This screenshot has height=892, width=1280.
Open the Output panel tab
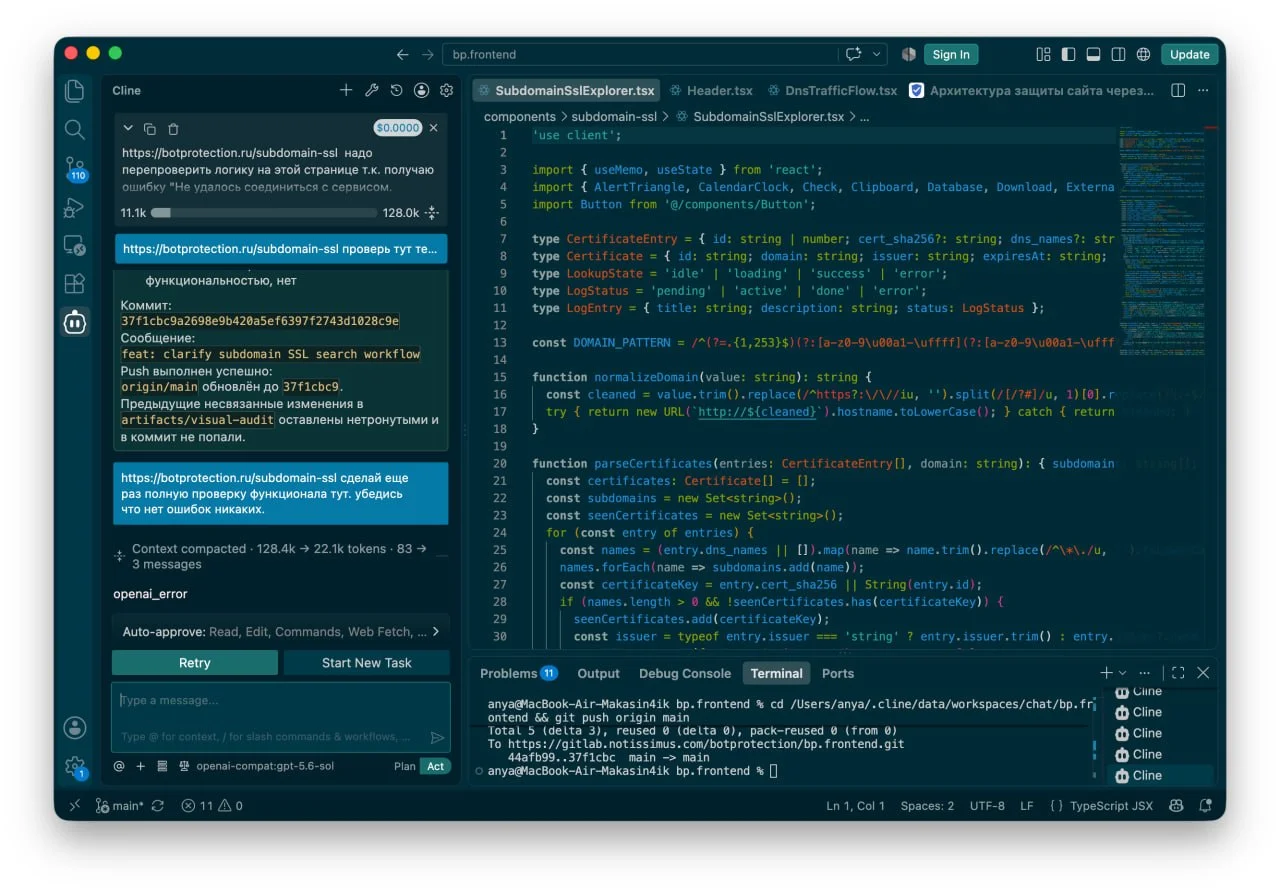click(x=599, y=673)
